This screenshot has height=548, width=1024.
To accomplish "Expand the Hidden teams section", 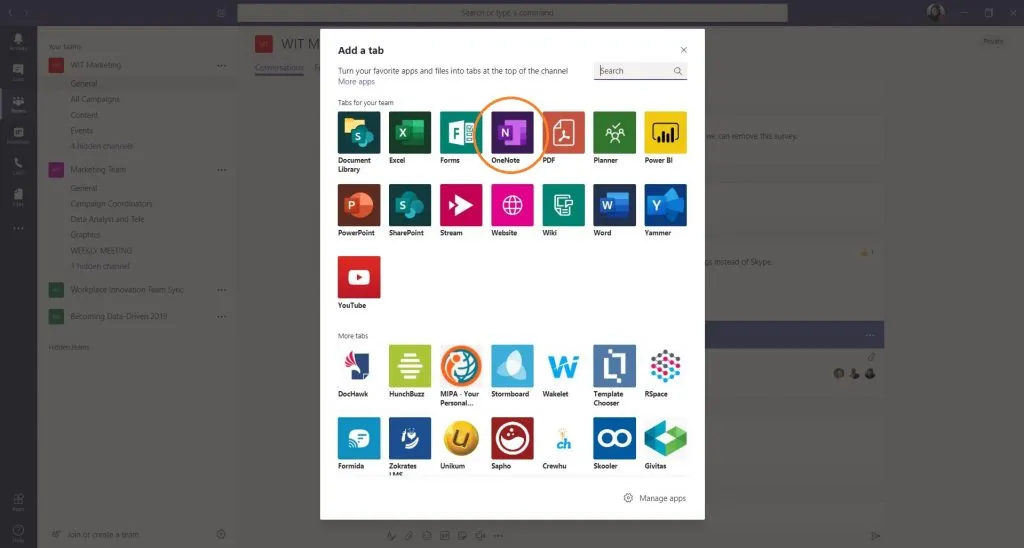I will click(x=69, y=347).
